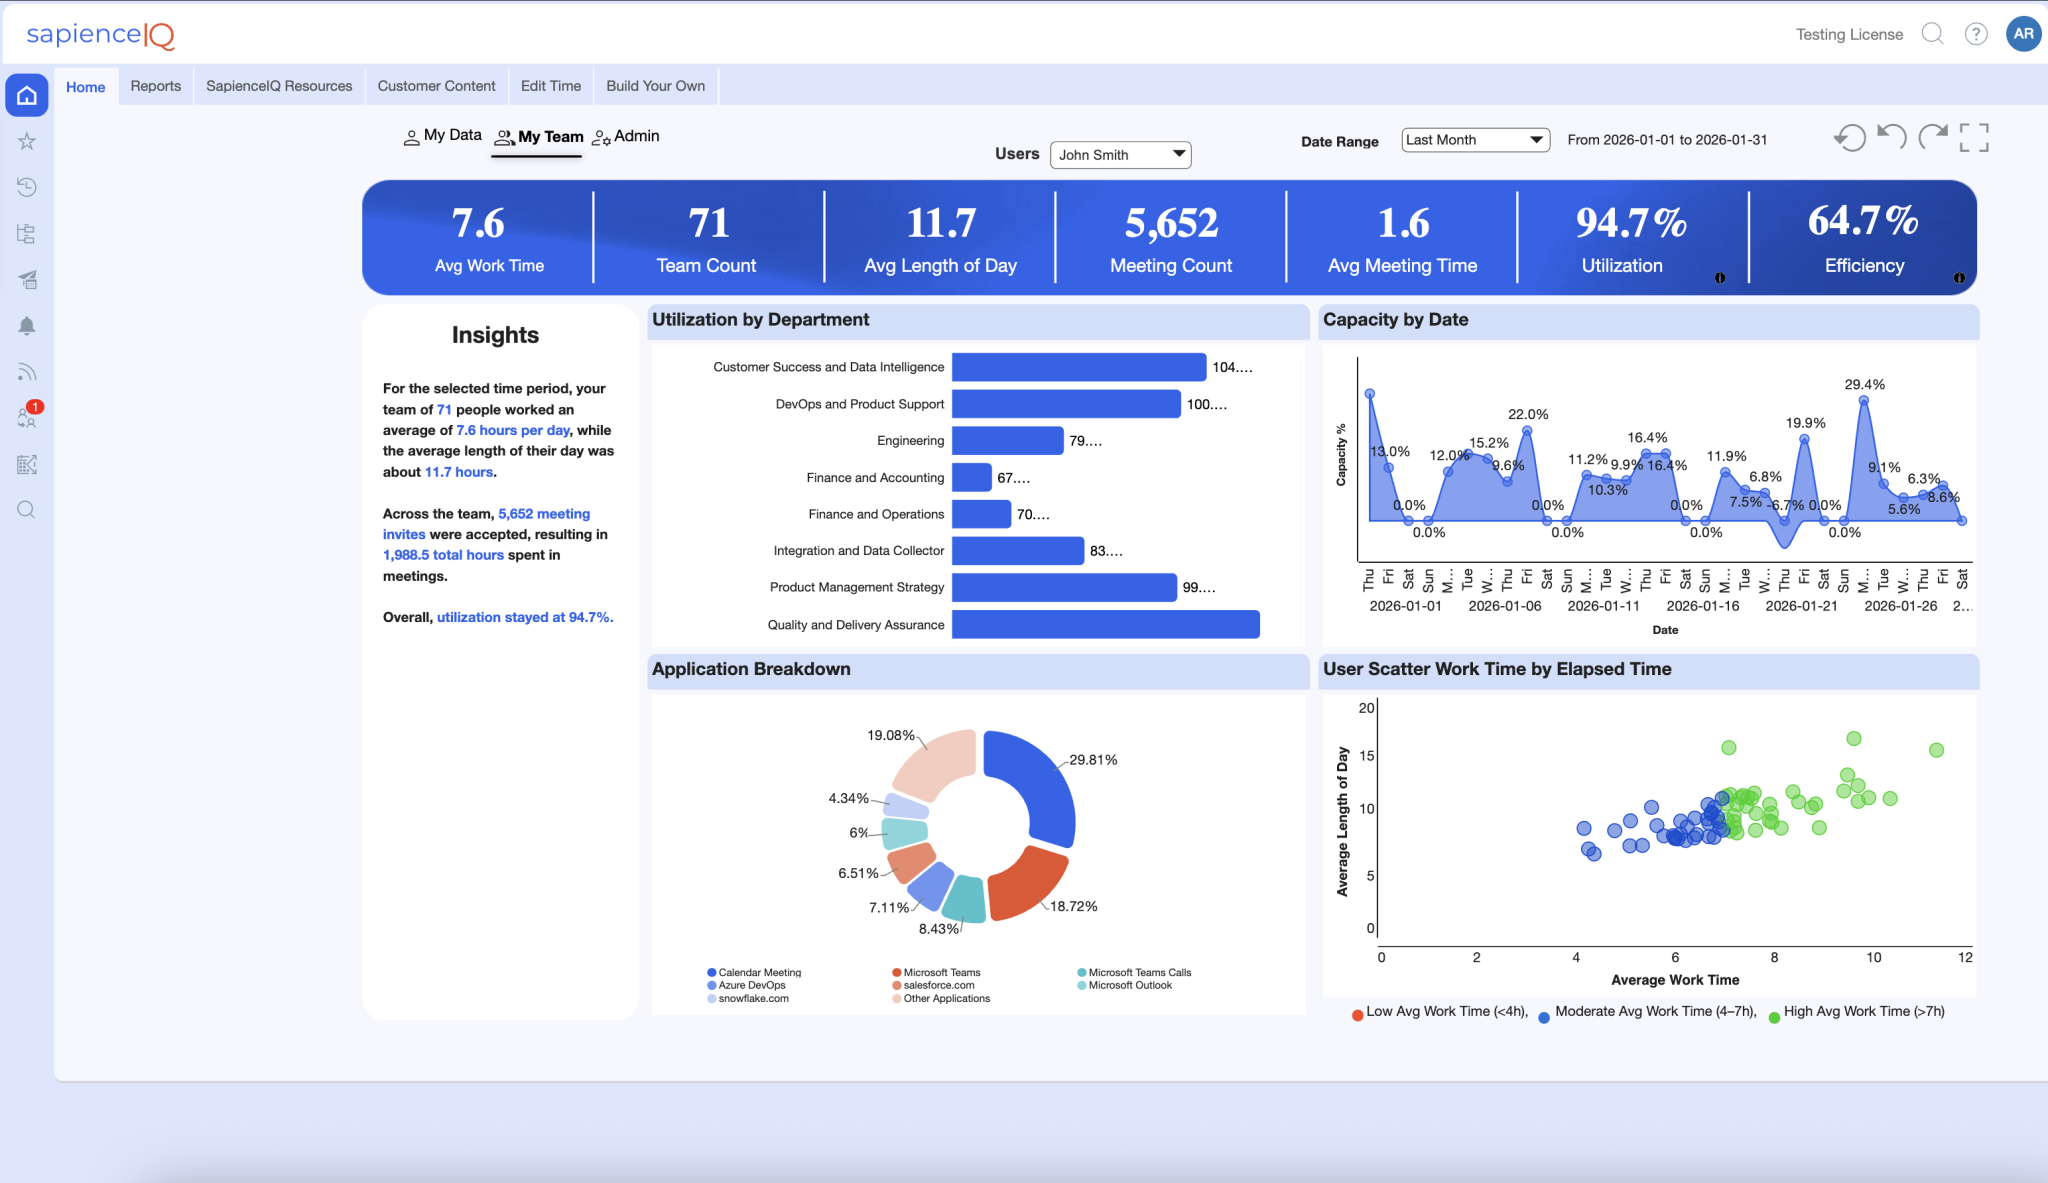The width and height of the screenshot is (2048, 1183).
Task: Open the AR user avatar menu
Action: click(2023, 34)
